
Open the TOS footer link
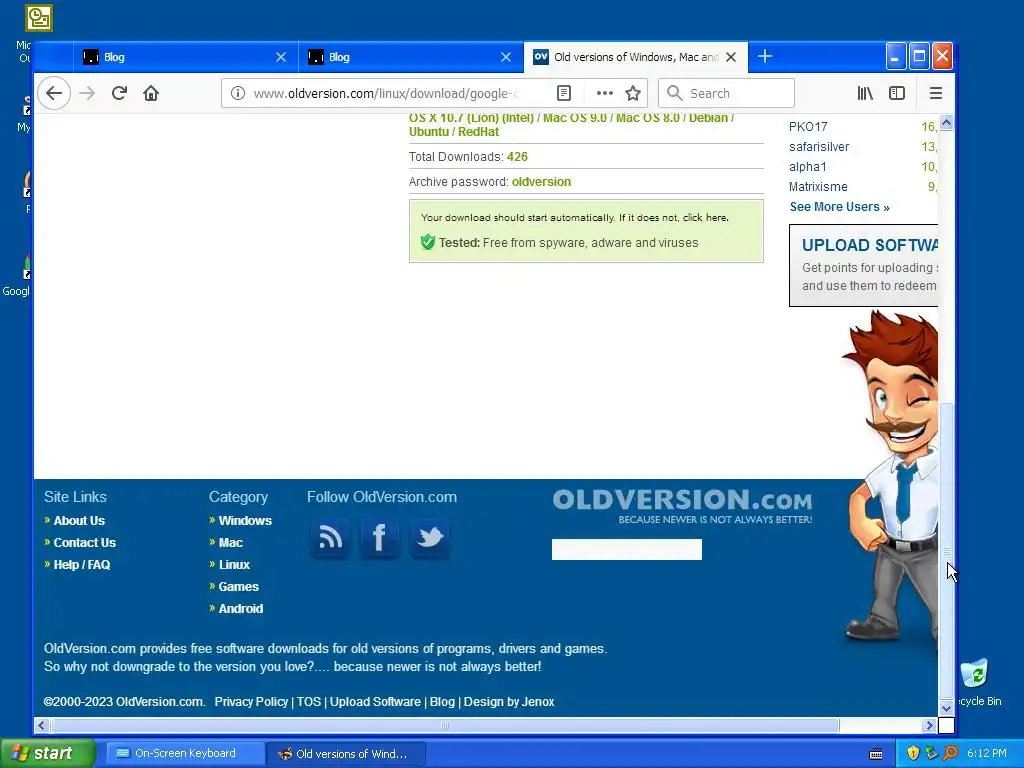coord(309,701)
